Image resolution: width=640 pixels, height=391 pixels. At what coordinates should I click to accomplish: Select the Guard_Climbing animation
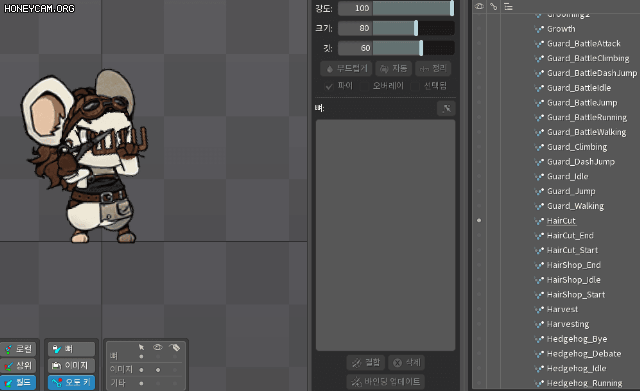(577, 147)
